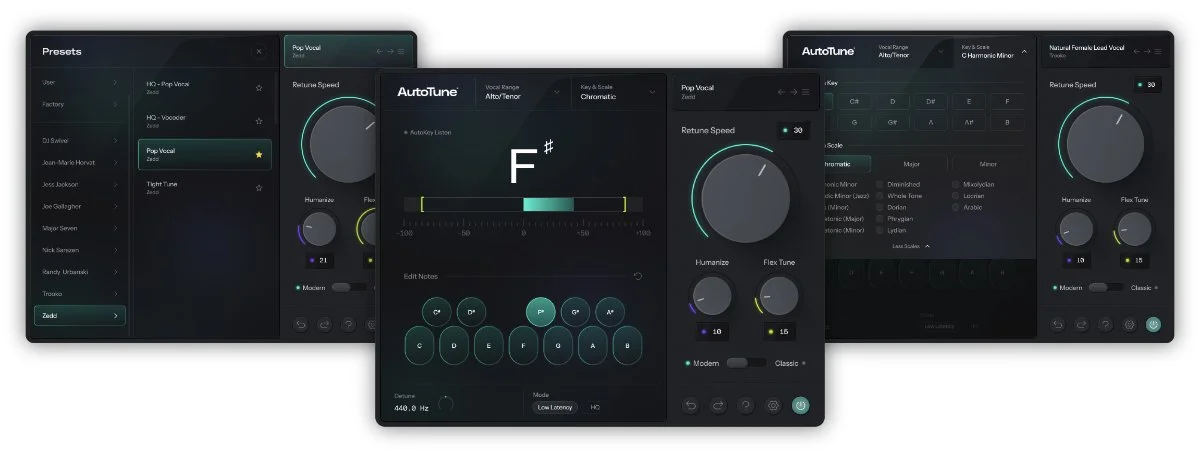Favorite the HQ - Vocoder preset star

pos(259,121)
